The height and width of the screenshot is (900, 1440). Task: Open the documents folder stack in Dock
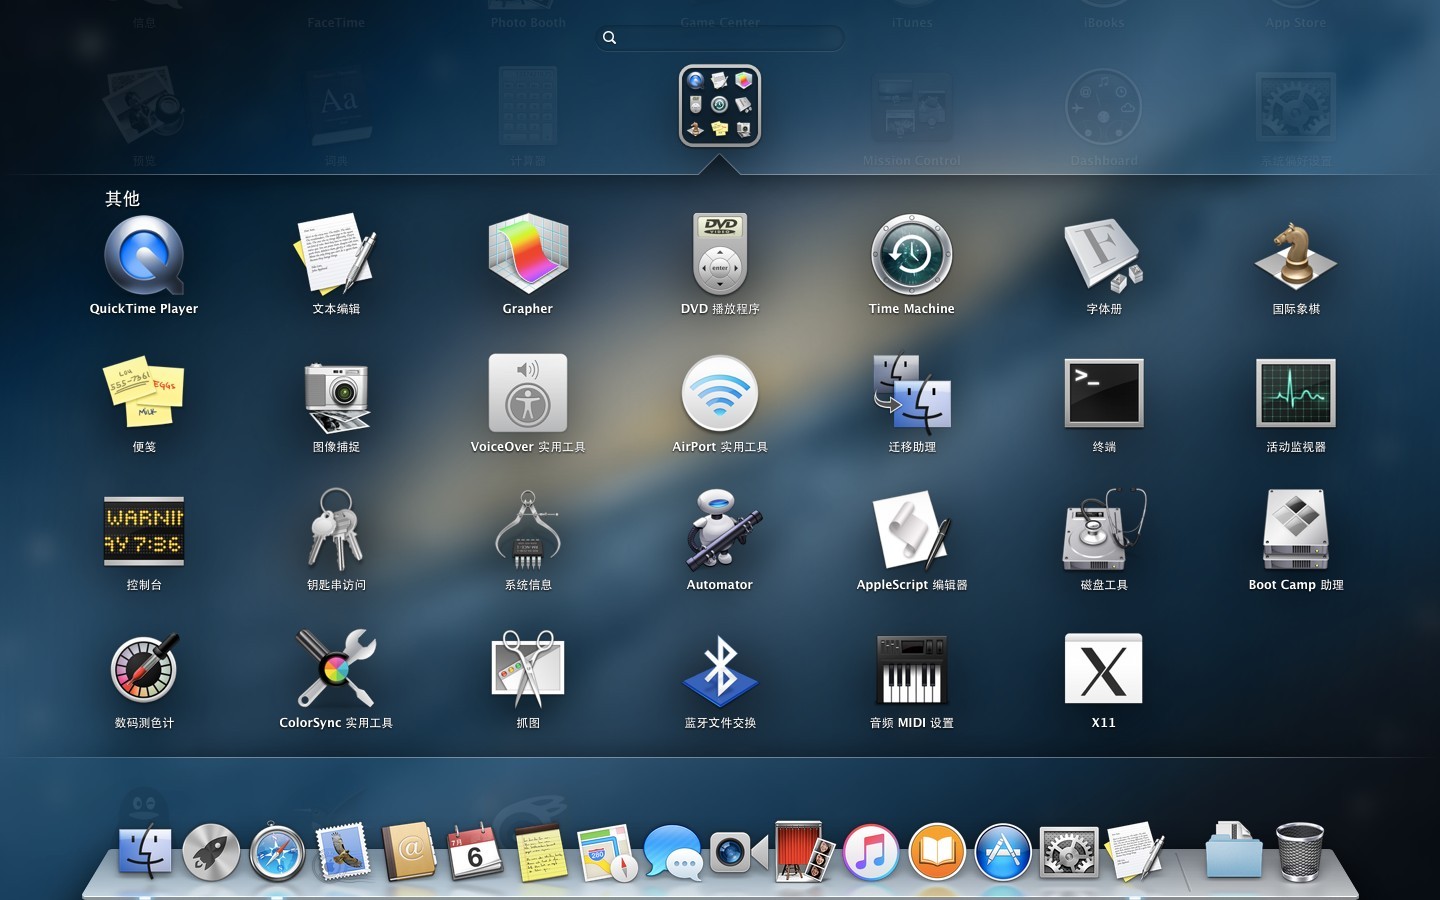click(x=1234, y=850)
